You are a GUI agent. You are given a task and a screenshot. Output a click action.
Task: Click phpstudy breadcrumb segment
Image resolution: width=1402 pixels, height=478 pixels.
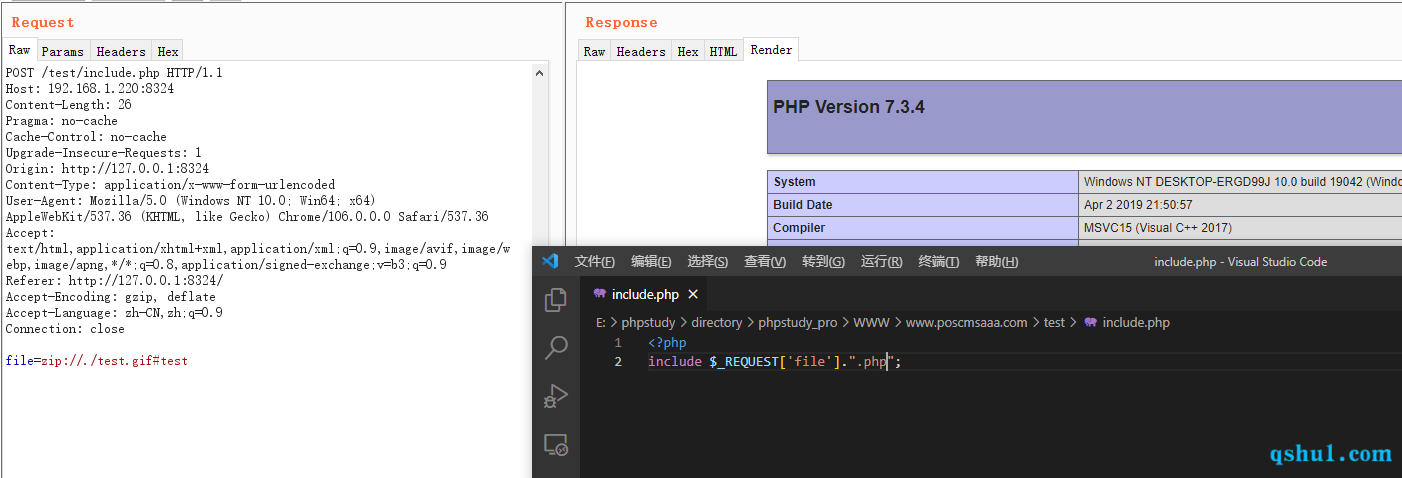pos(649,322)
